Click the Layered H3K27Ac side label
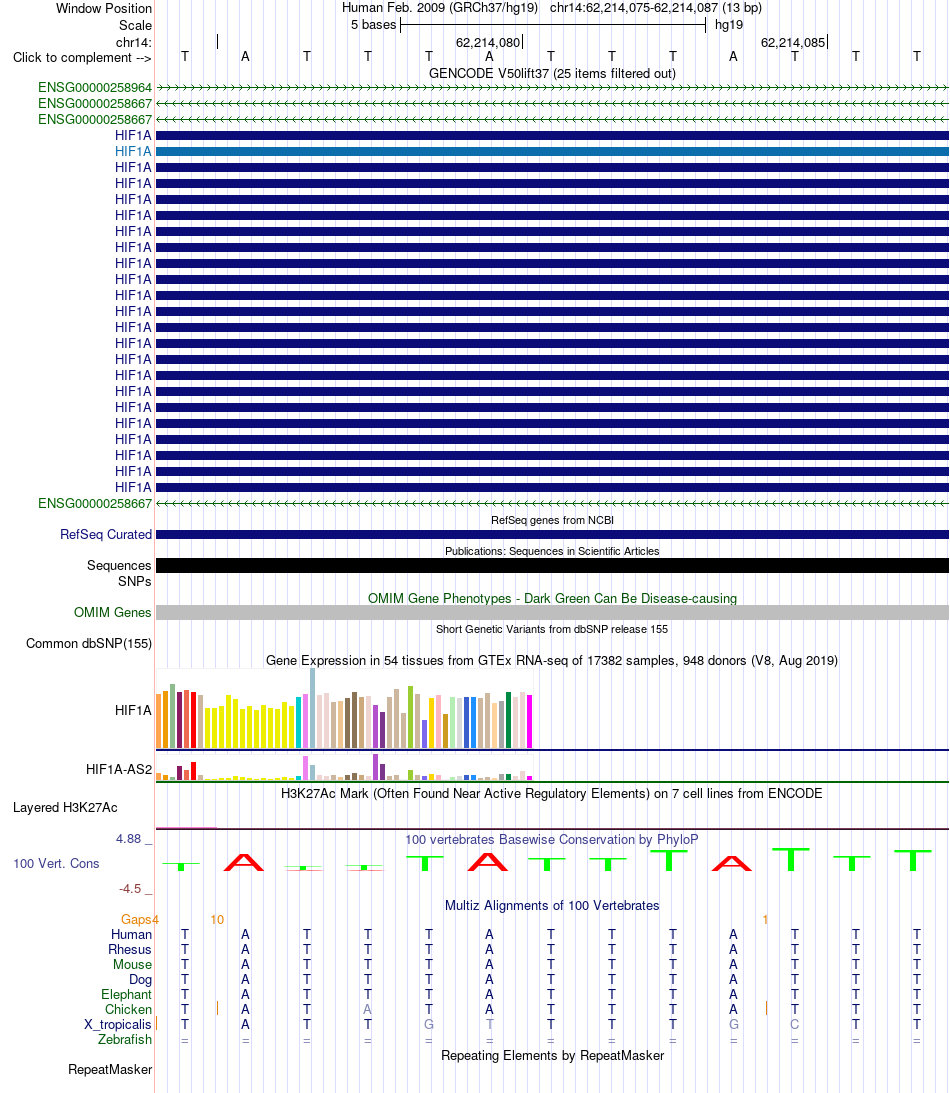This screenshot has height=1093, width=950. tap(65, 807)
